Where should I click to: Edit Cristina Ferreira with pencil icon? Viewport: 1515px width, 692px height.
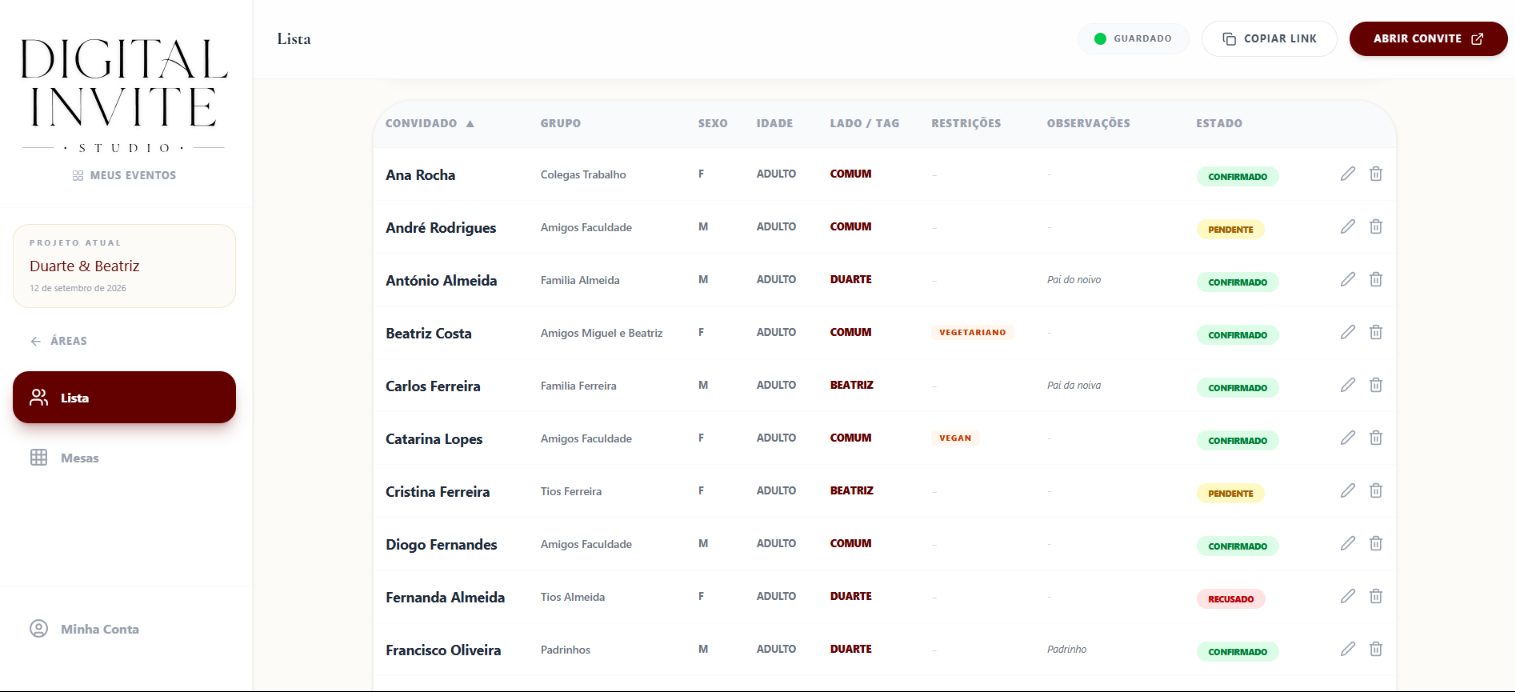(1348, 491)
